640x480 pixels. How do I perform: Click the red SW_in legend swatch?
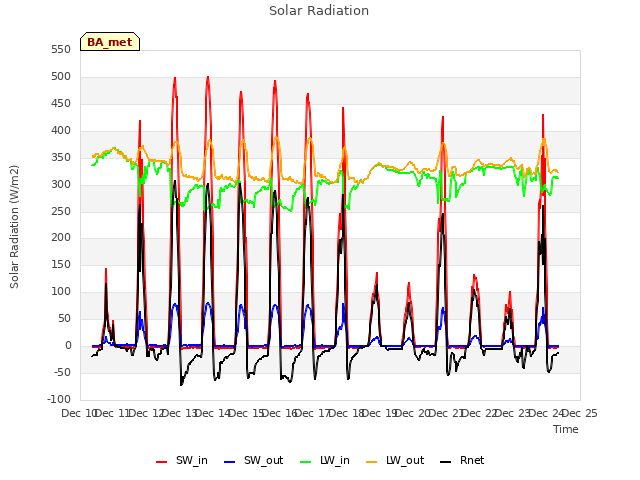tap(162, 462)
